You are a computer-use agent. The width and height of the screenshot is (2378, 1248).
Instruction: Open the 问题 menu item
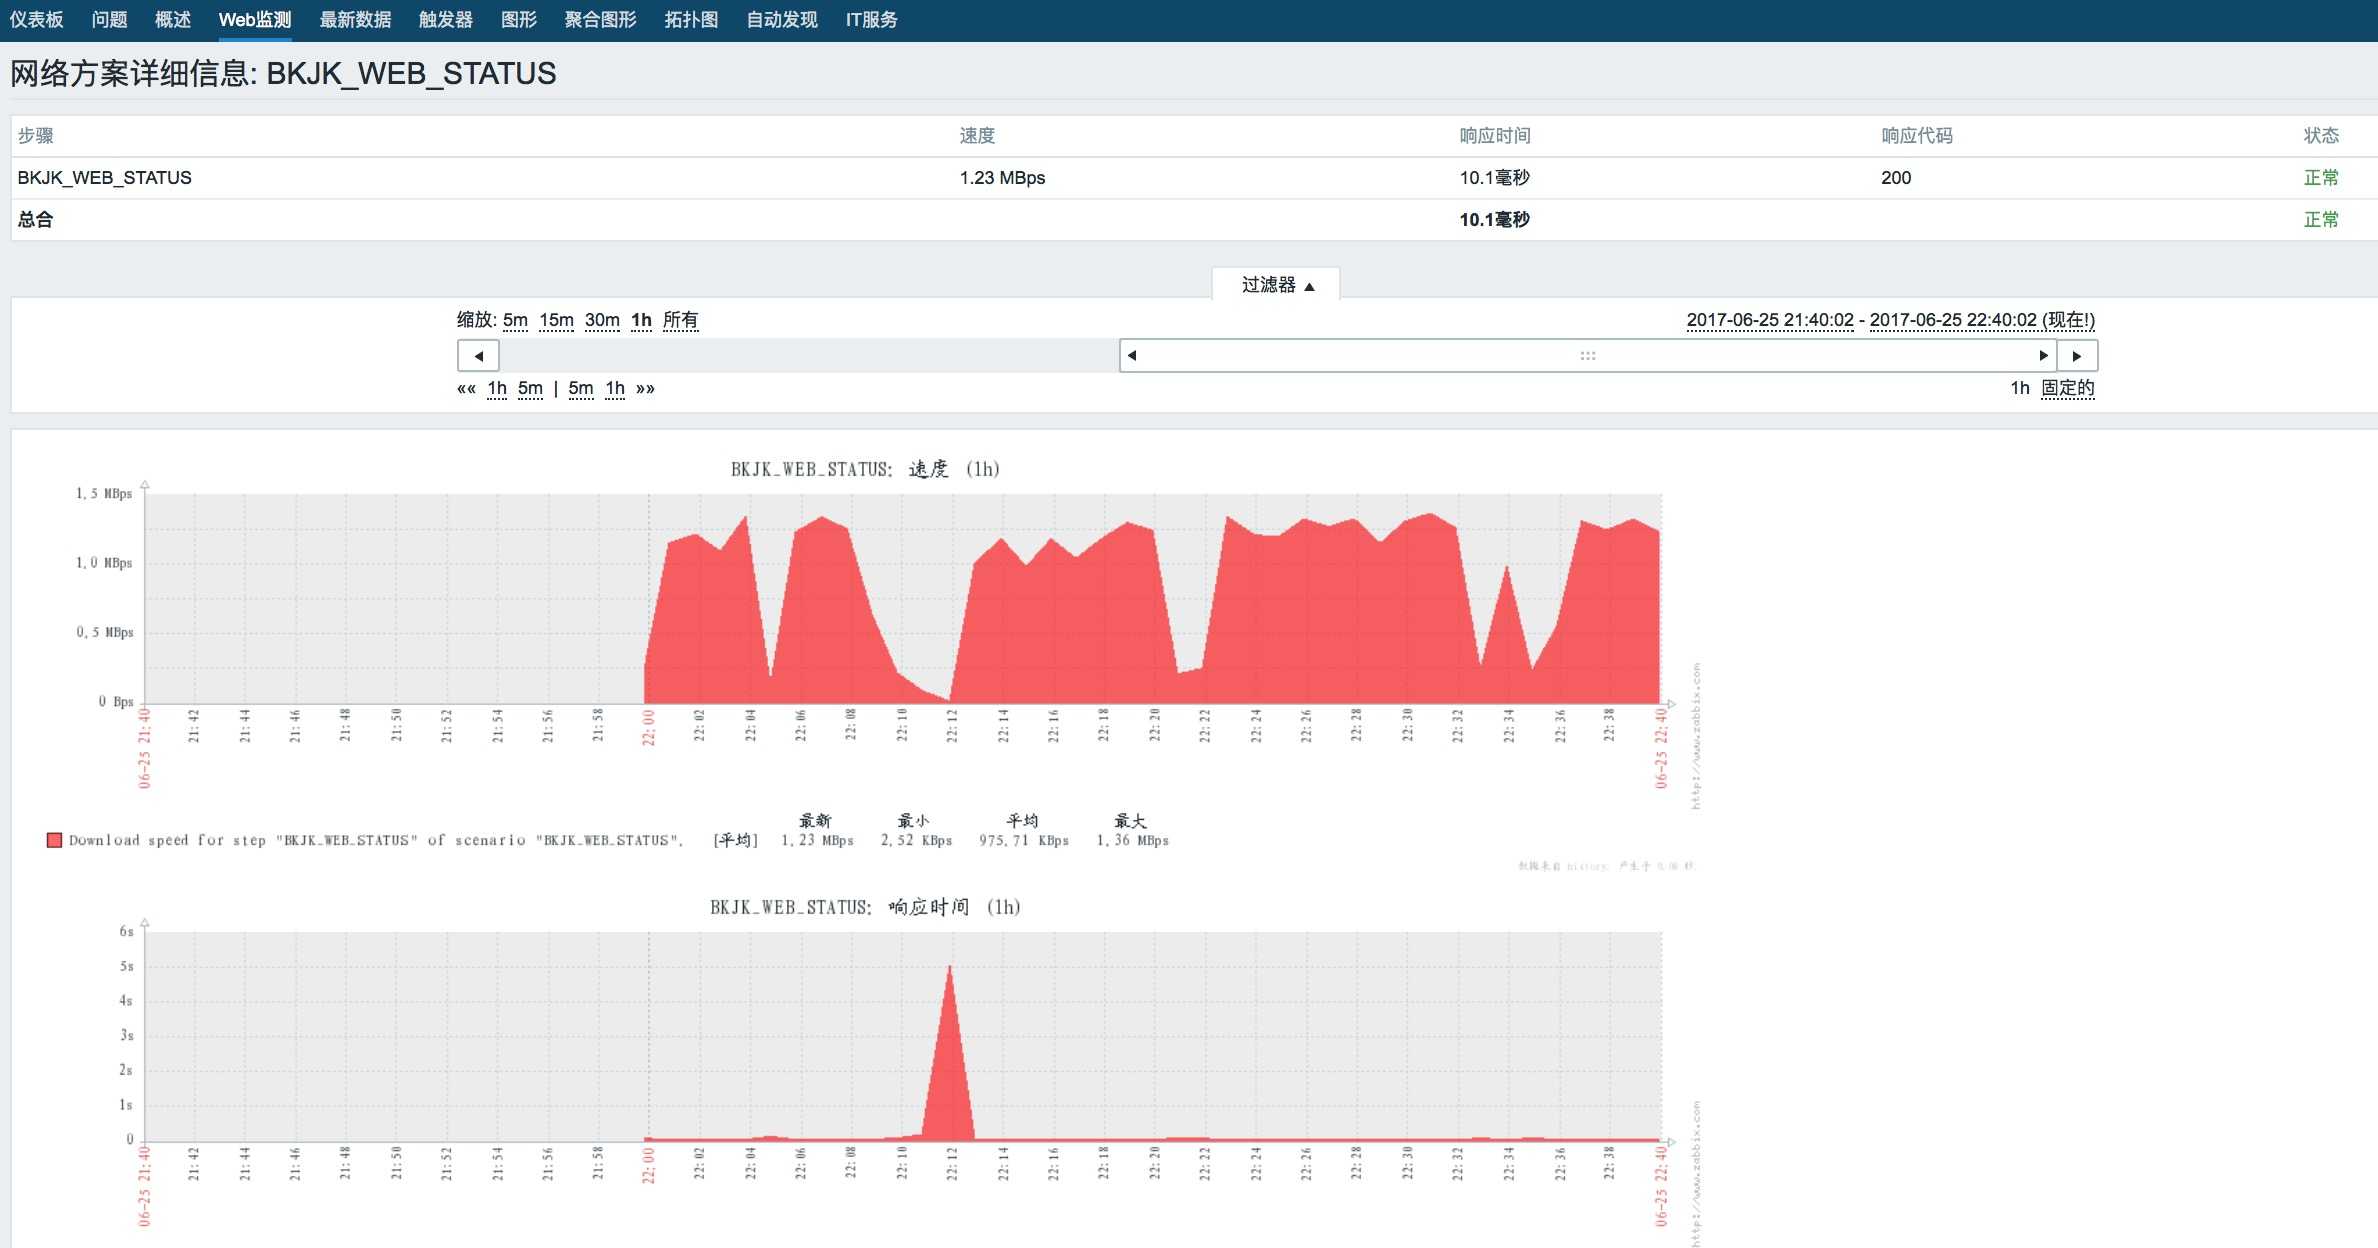(x=109, y=20)
